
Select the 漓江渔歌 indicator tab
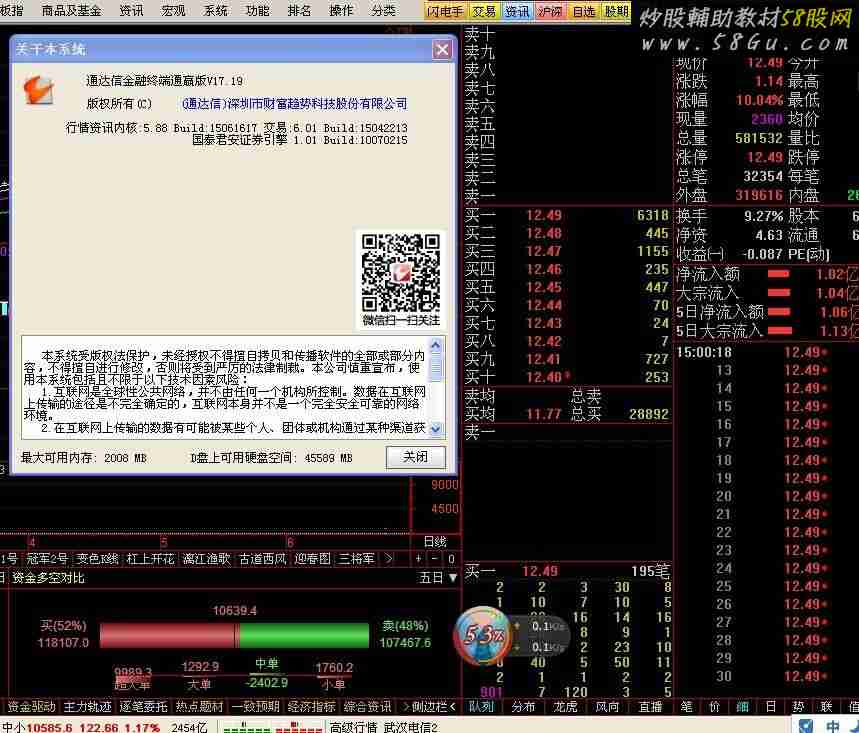pos(207,559)
